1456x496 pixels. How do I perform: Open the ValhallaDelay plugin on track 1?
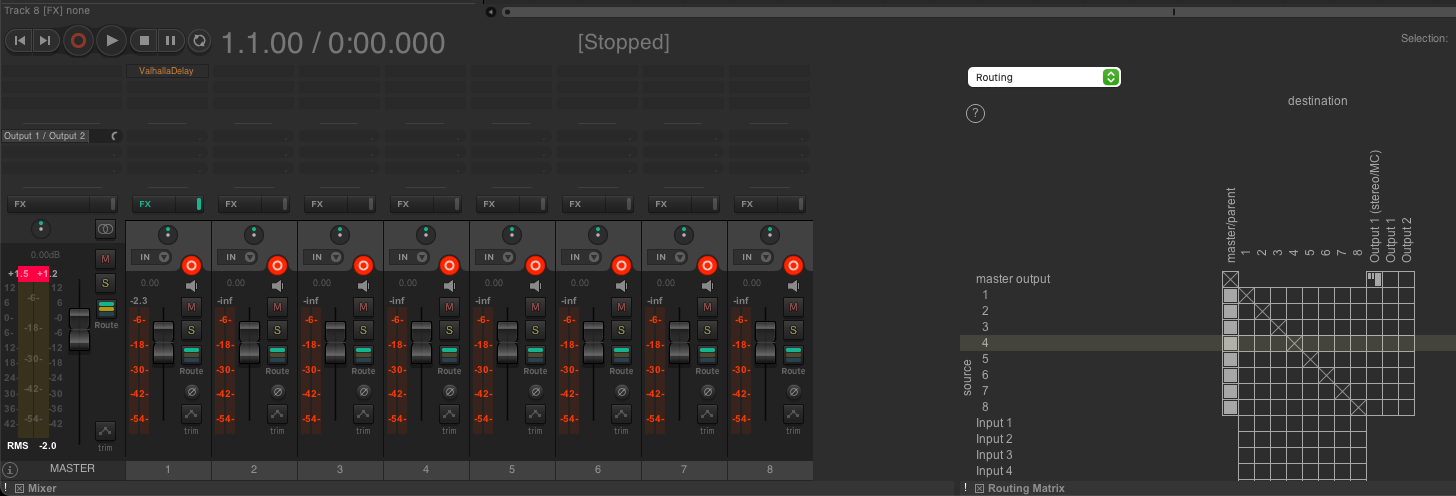167,71
